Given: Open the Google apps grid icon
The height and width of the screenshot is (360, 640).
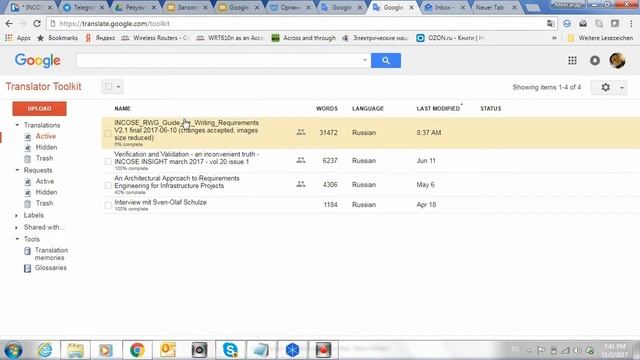Looking at the screenshot, I should tap(572, 60).
